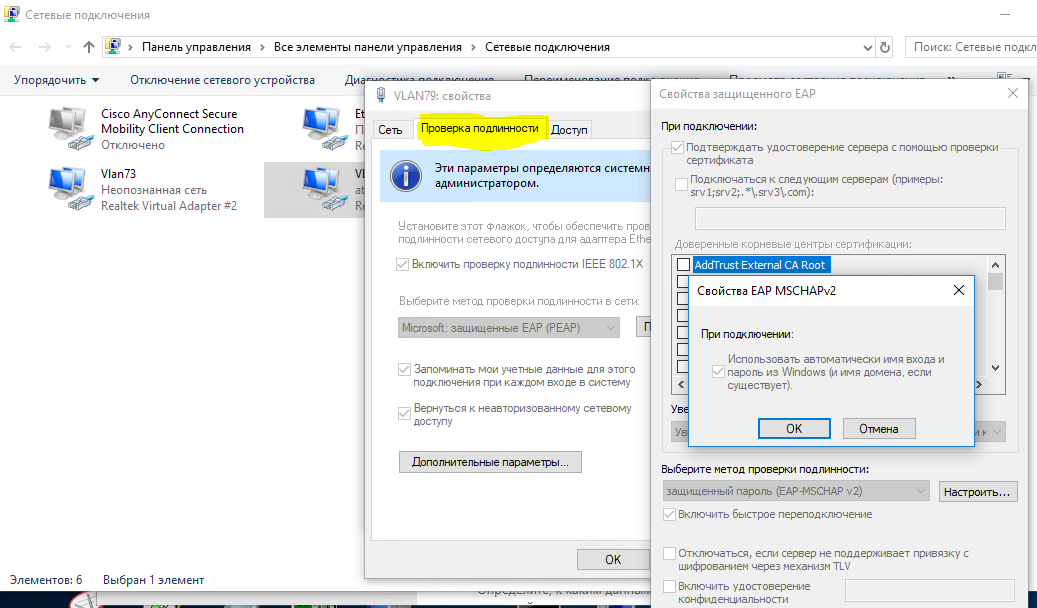1037x608 pixels.
Task: Open recent locations dropdown arrow
Action: pyautogui.click(x=68, y=47)
